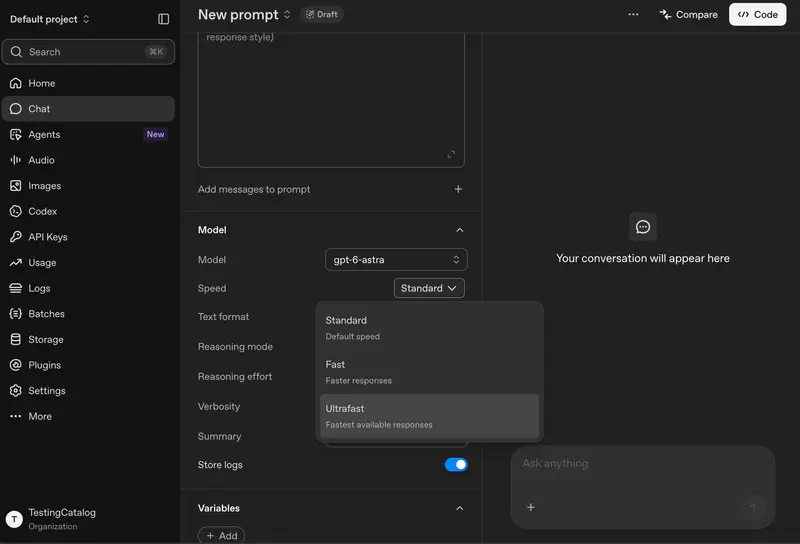This screenshot has height=544, width=800.
Task: Click the Code button
Action: tap(758, 14)
